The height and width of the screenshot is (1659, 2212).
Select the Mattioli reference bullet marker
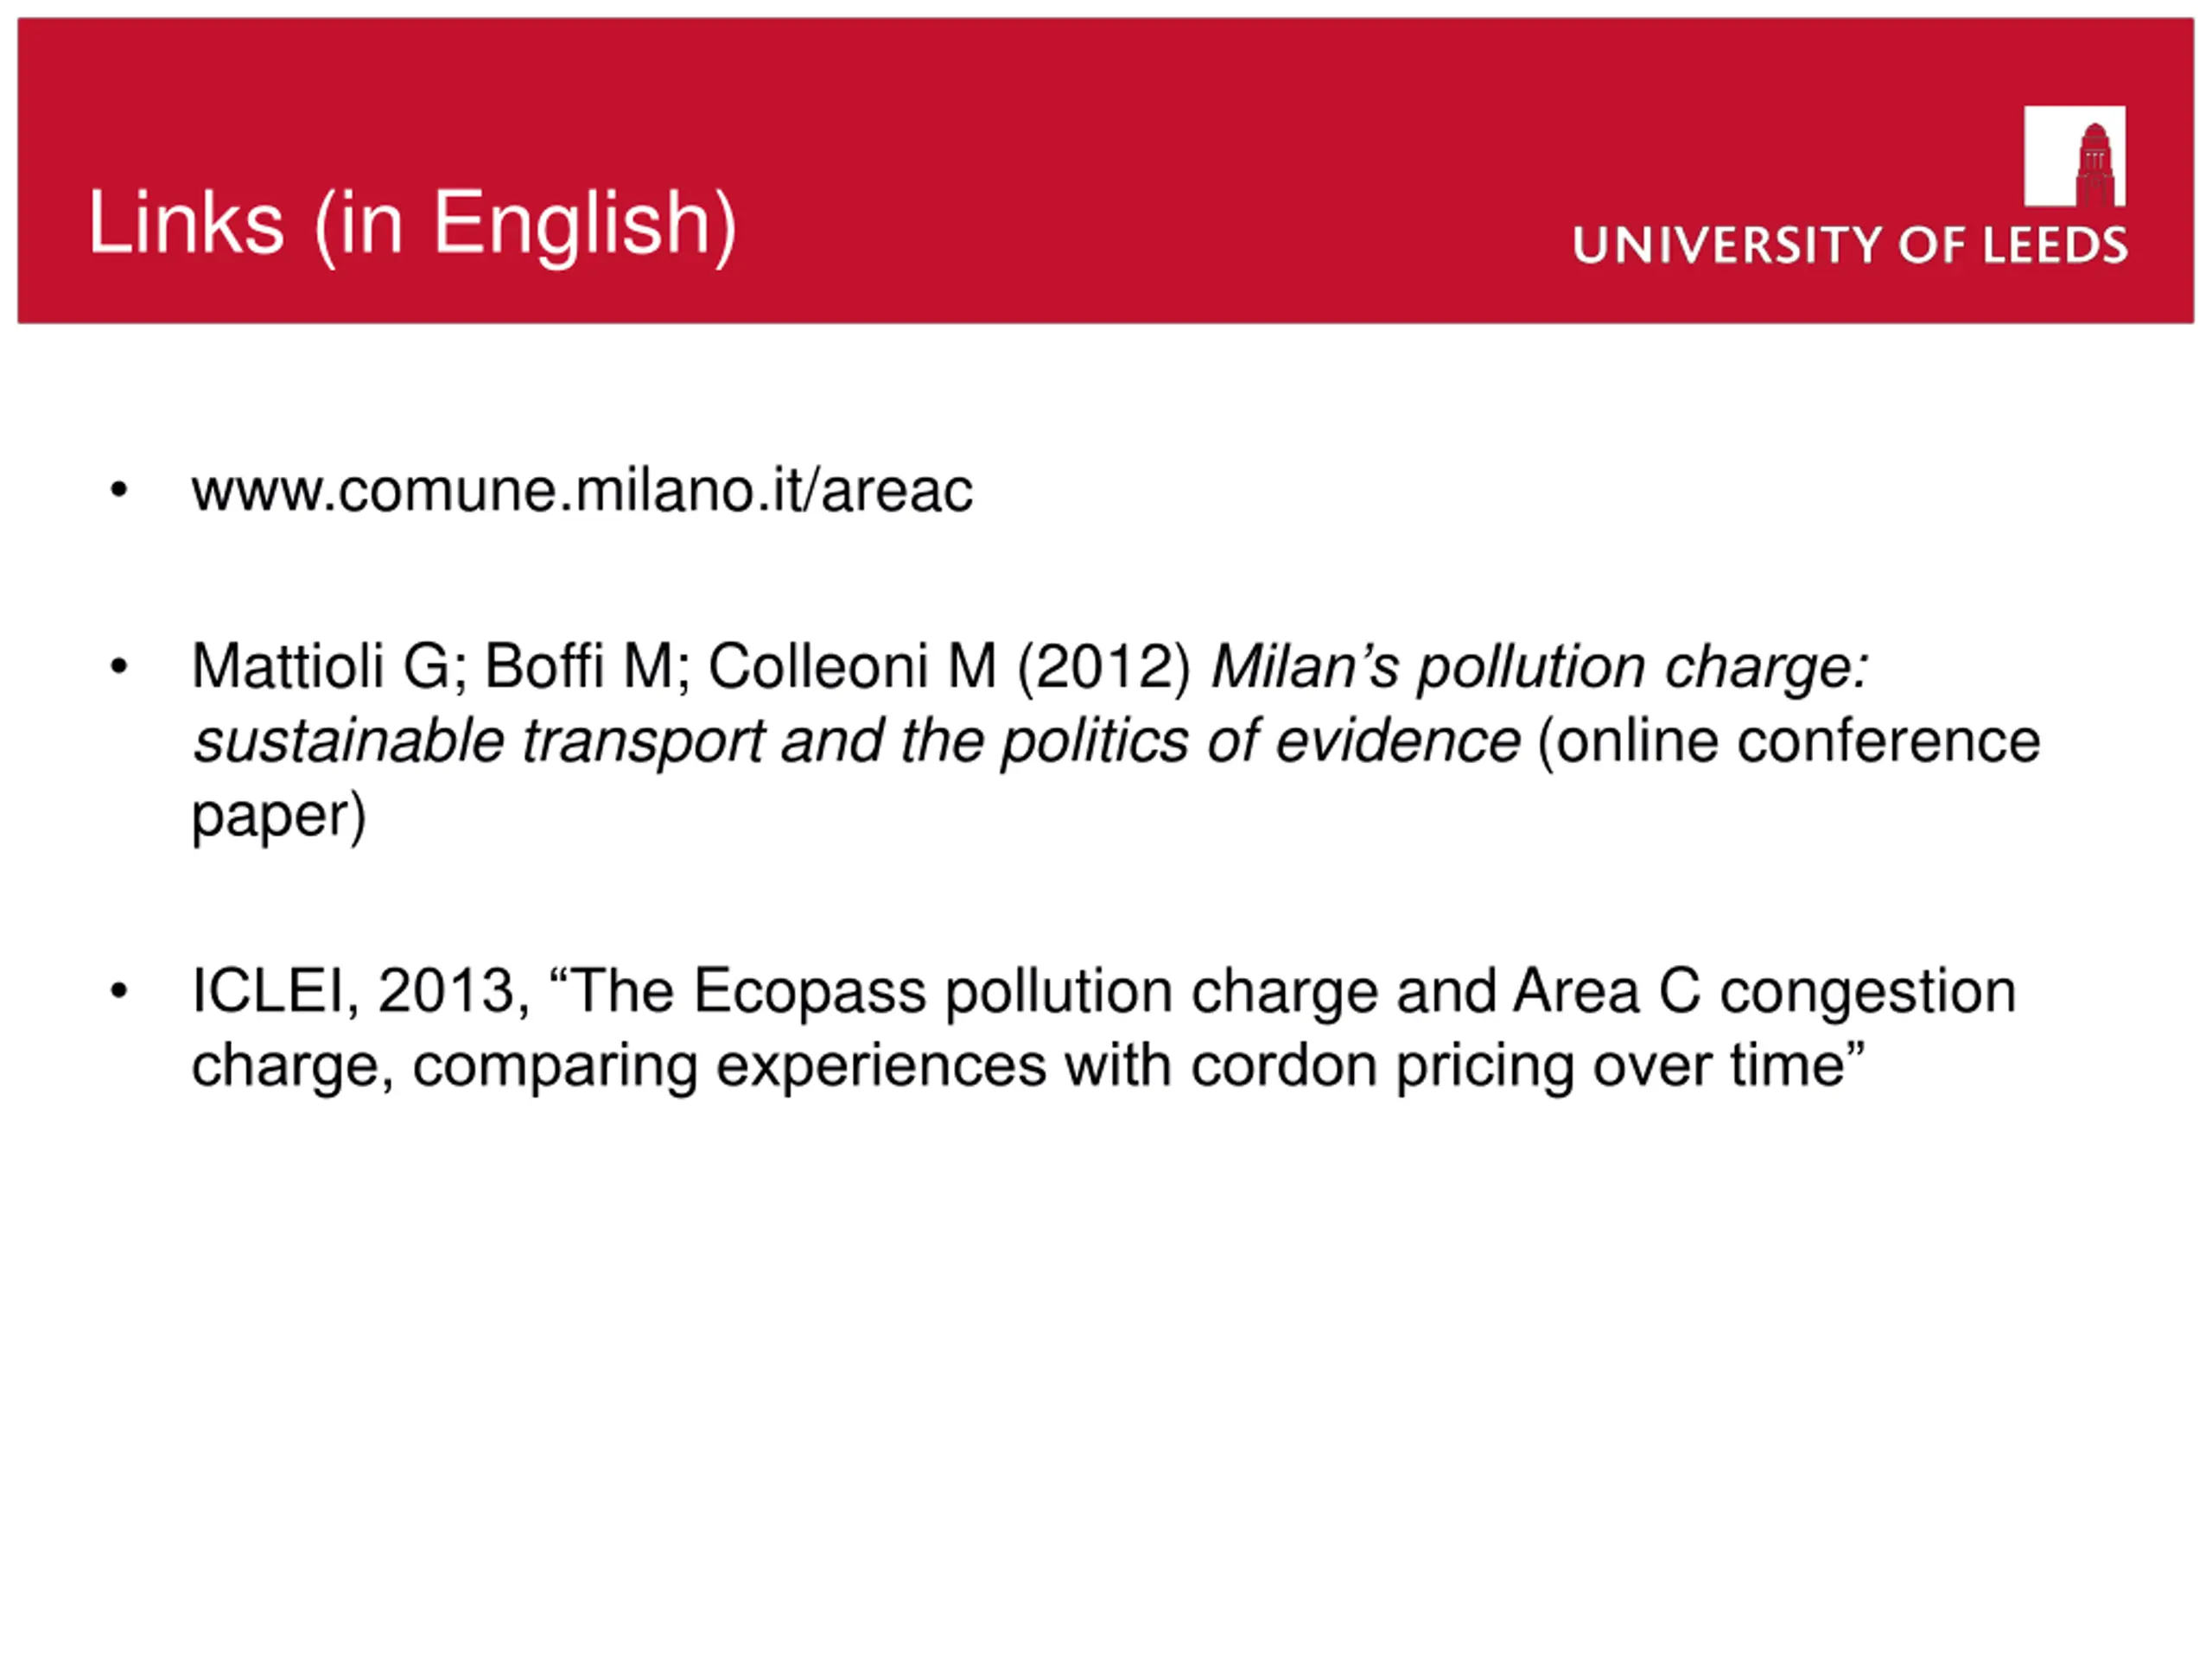coord(119,666)
